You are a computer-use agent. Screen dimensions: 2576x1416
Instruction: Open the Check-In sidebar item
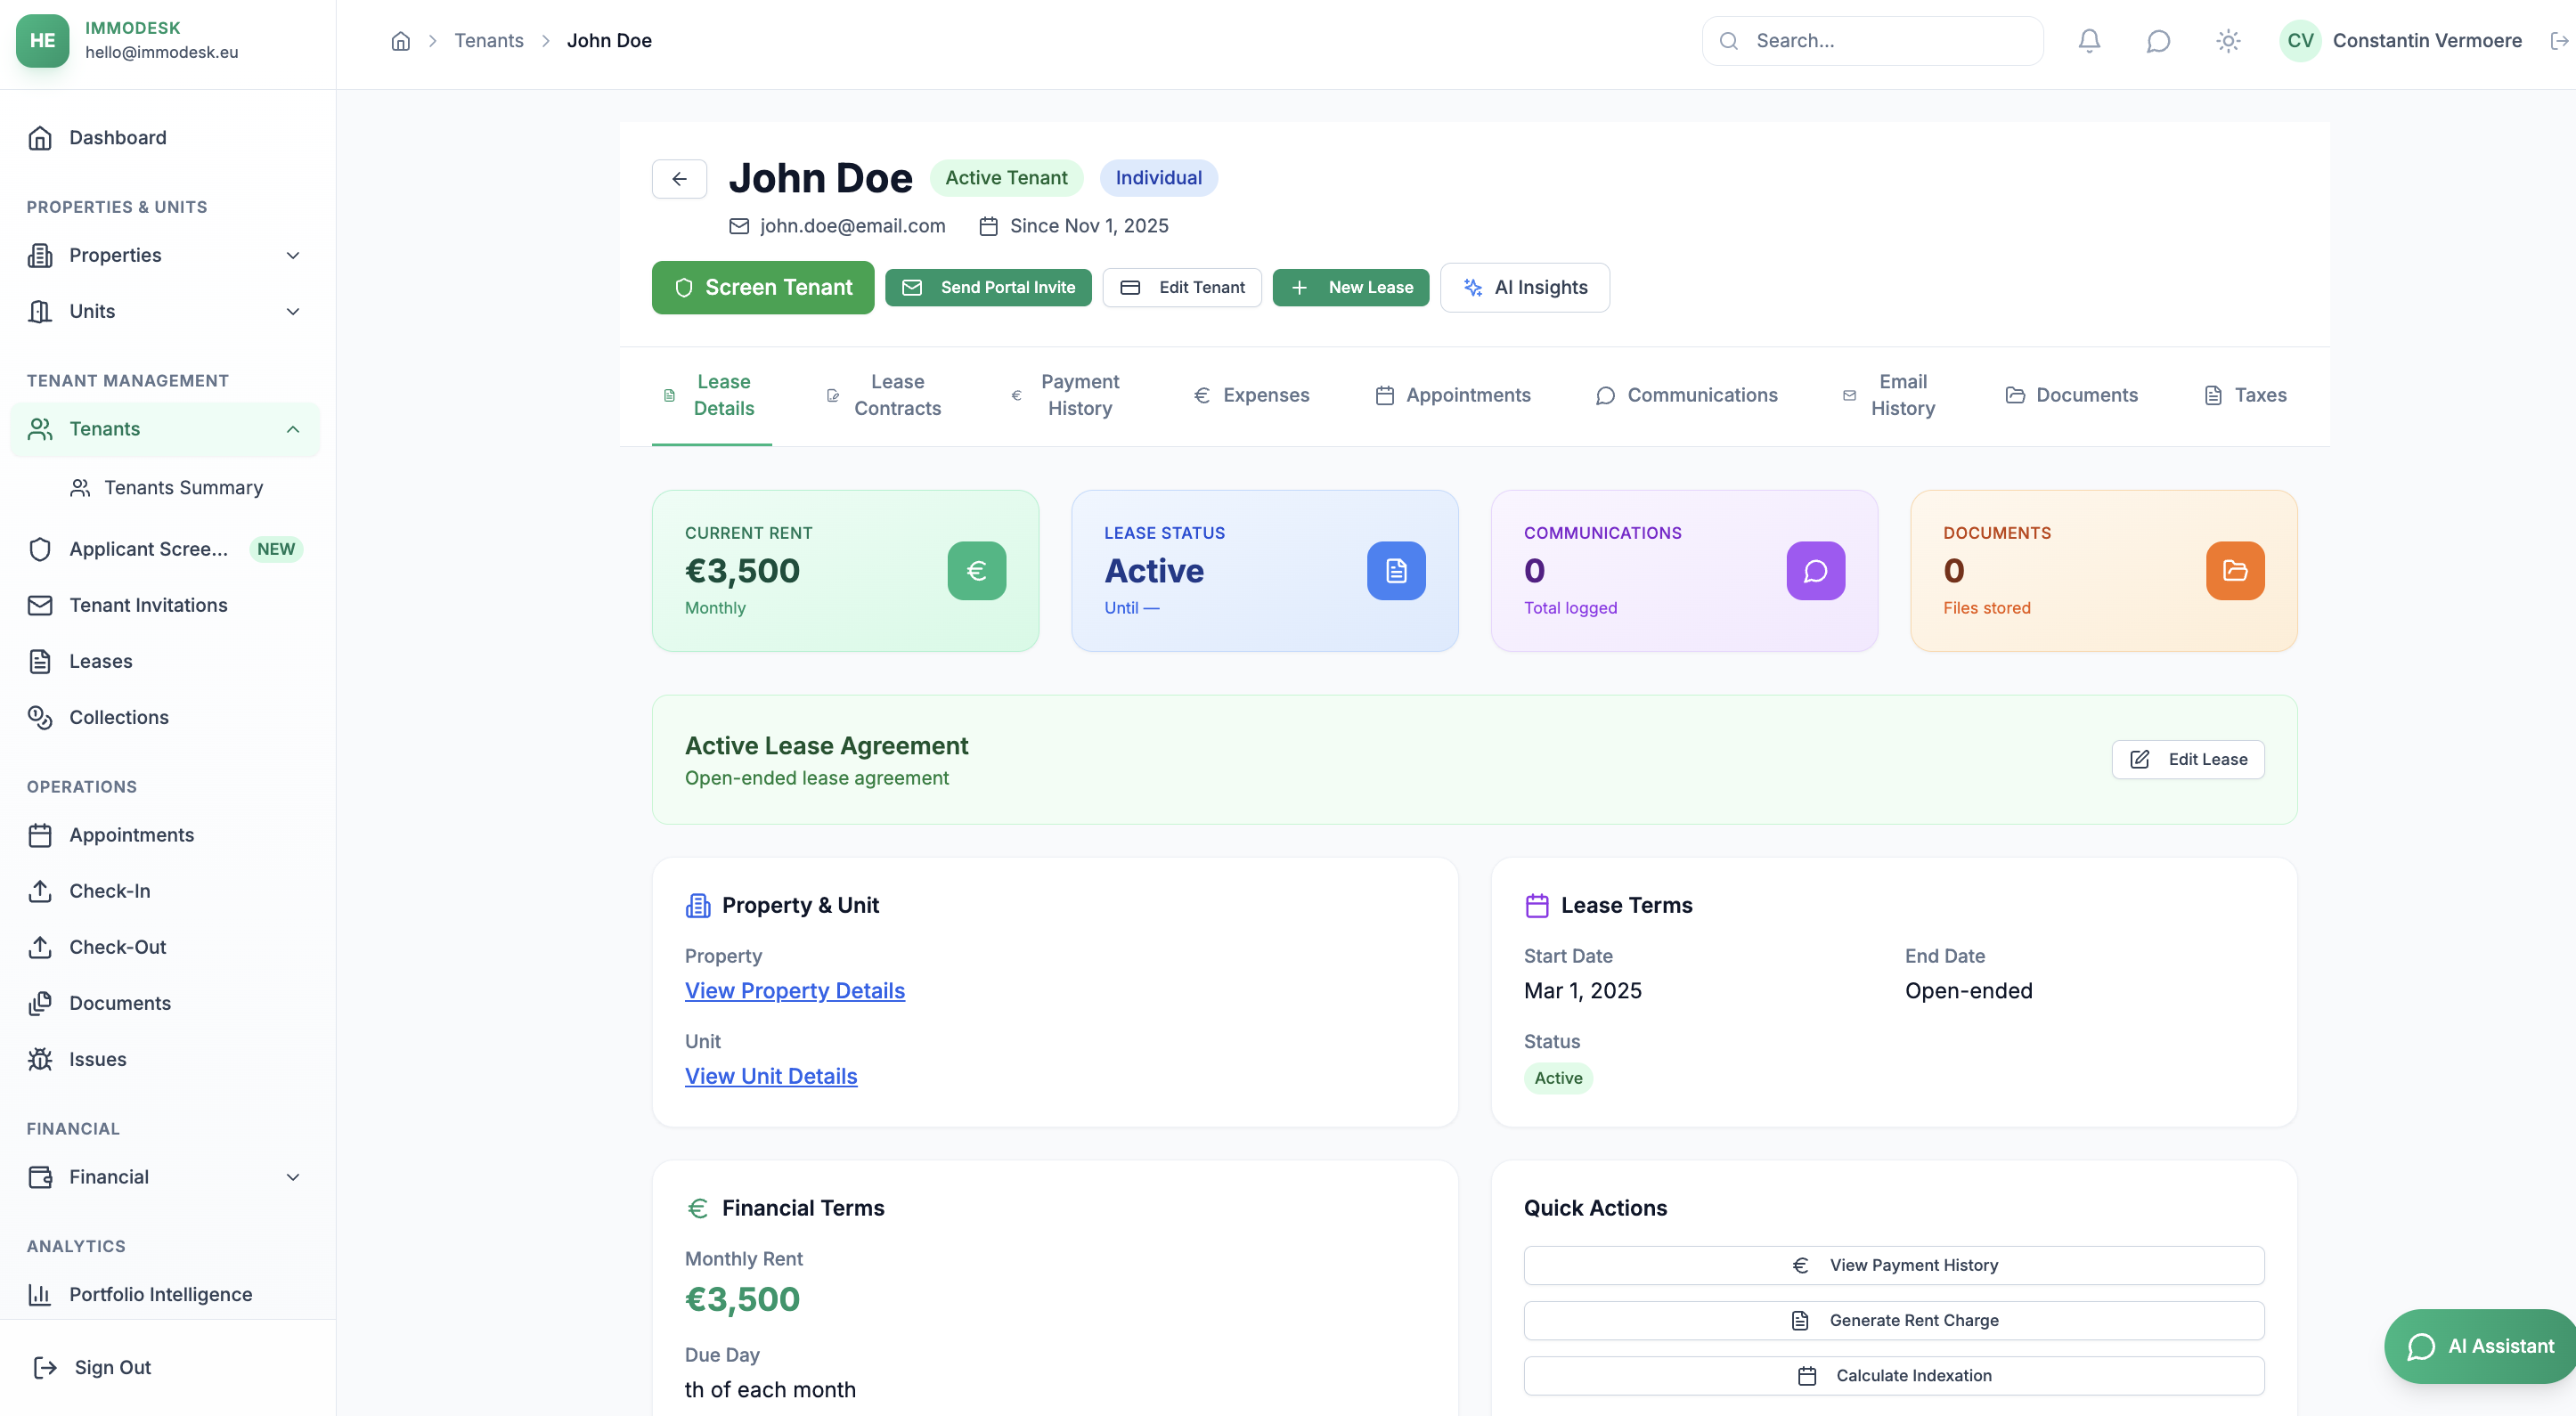(x=109, y=890)
